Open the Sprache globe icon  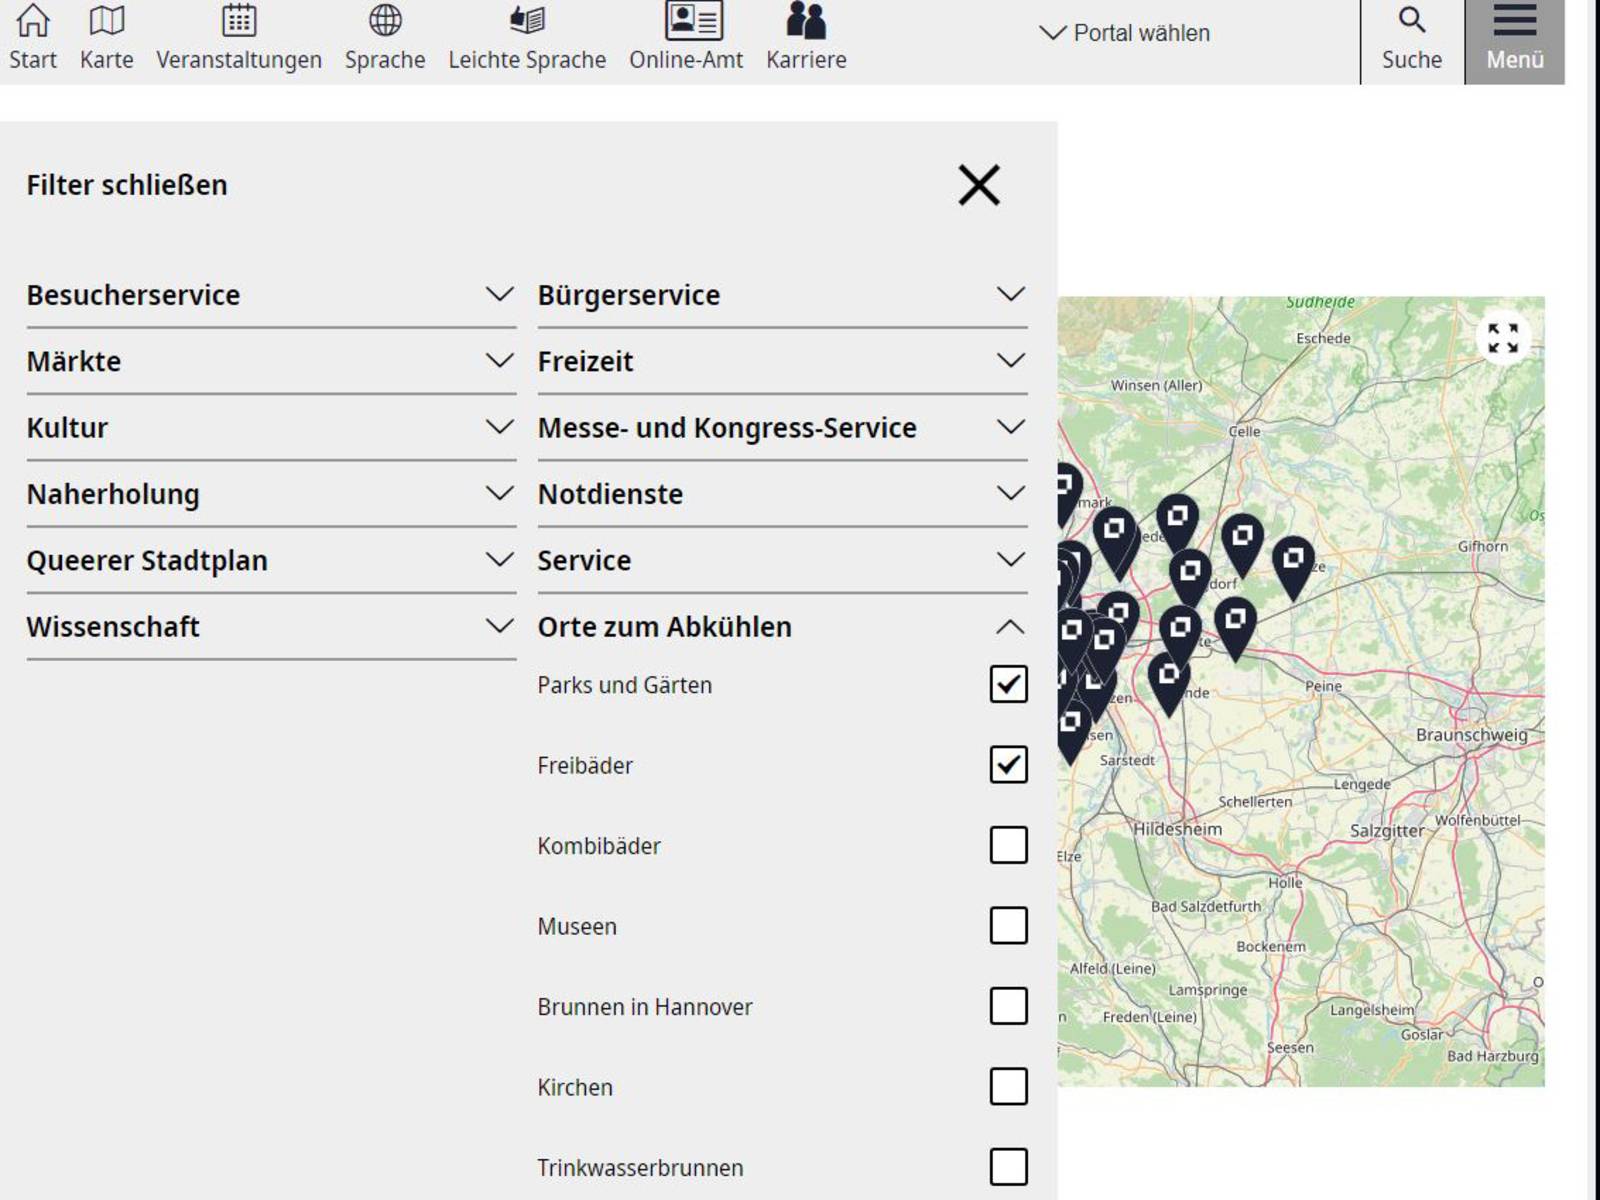click(385, 21)
